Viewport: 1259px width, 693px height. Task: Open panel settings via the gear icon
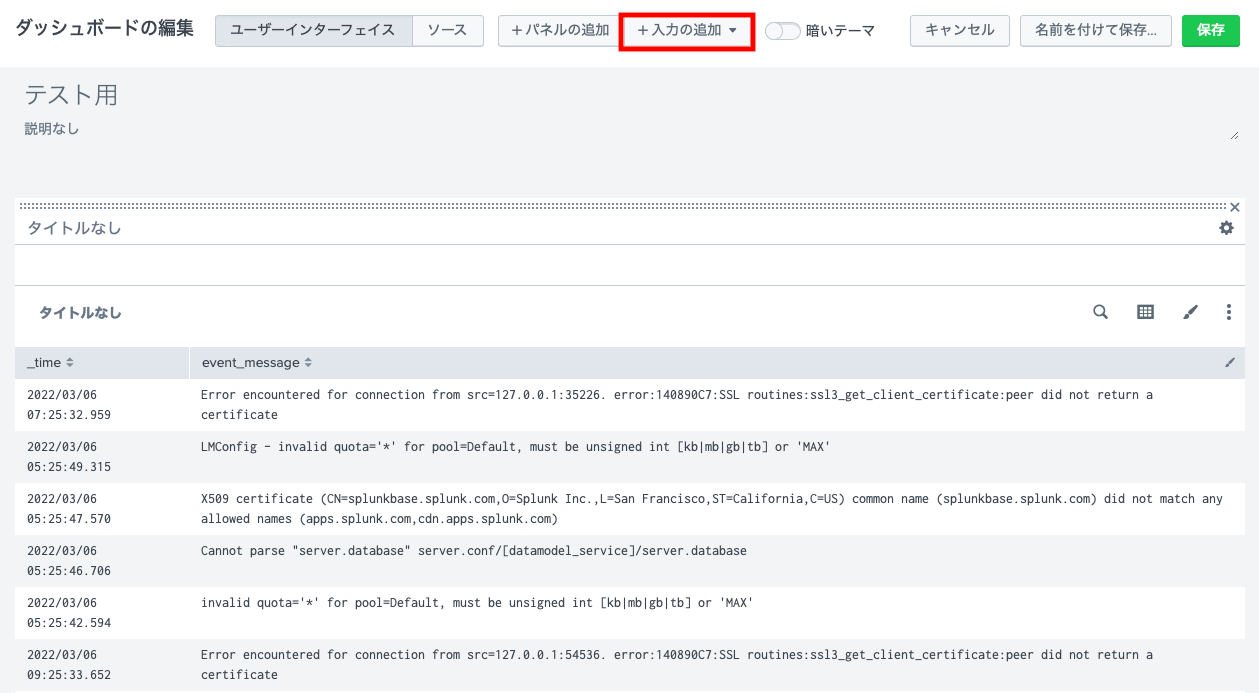click(x=1226, y=228)
